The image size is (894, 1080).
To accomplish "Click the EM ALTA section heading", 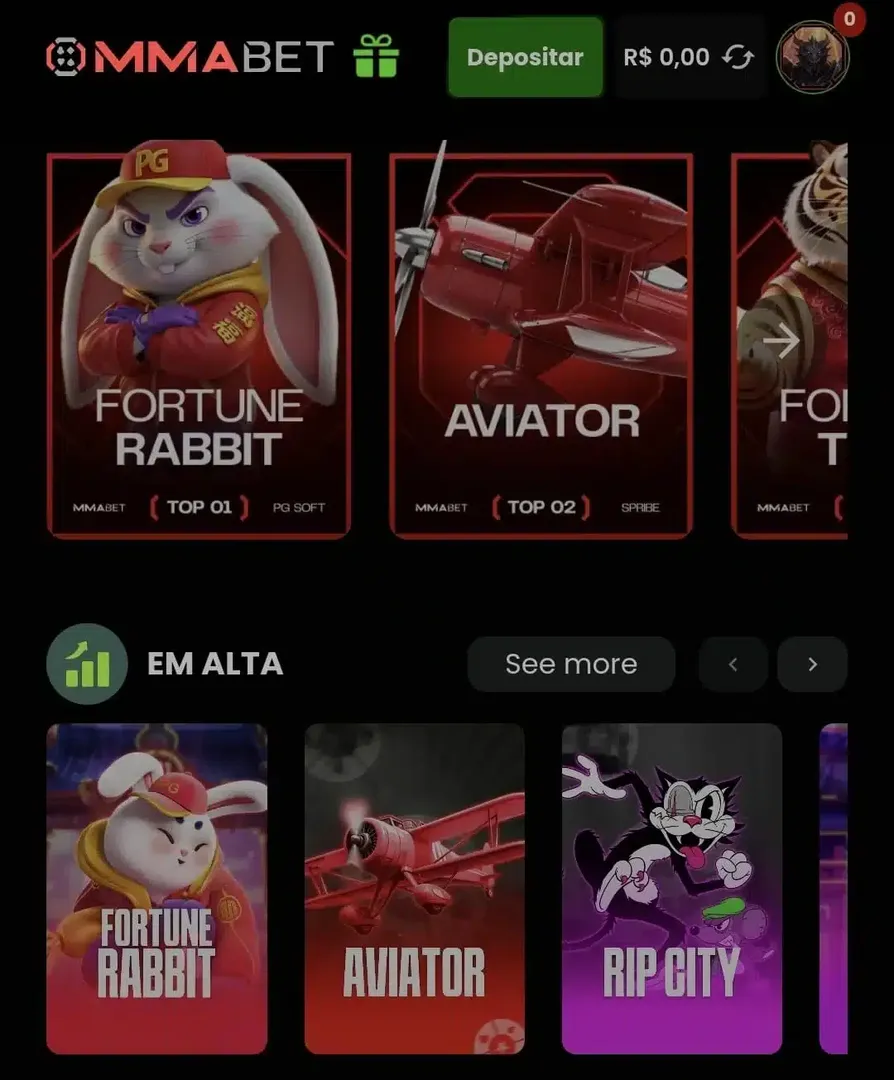I will [215, 664].
